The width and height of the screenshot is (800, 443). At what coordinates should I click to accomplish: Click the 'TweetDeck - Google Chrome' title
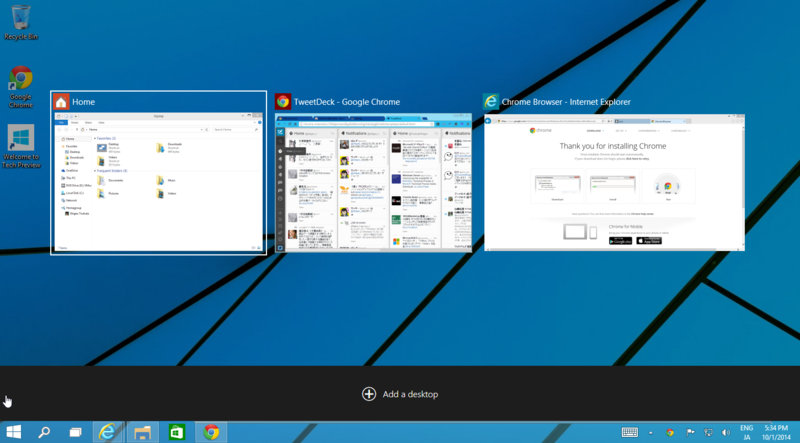click(x=347, y=102)
